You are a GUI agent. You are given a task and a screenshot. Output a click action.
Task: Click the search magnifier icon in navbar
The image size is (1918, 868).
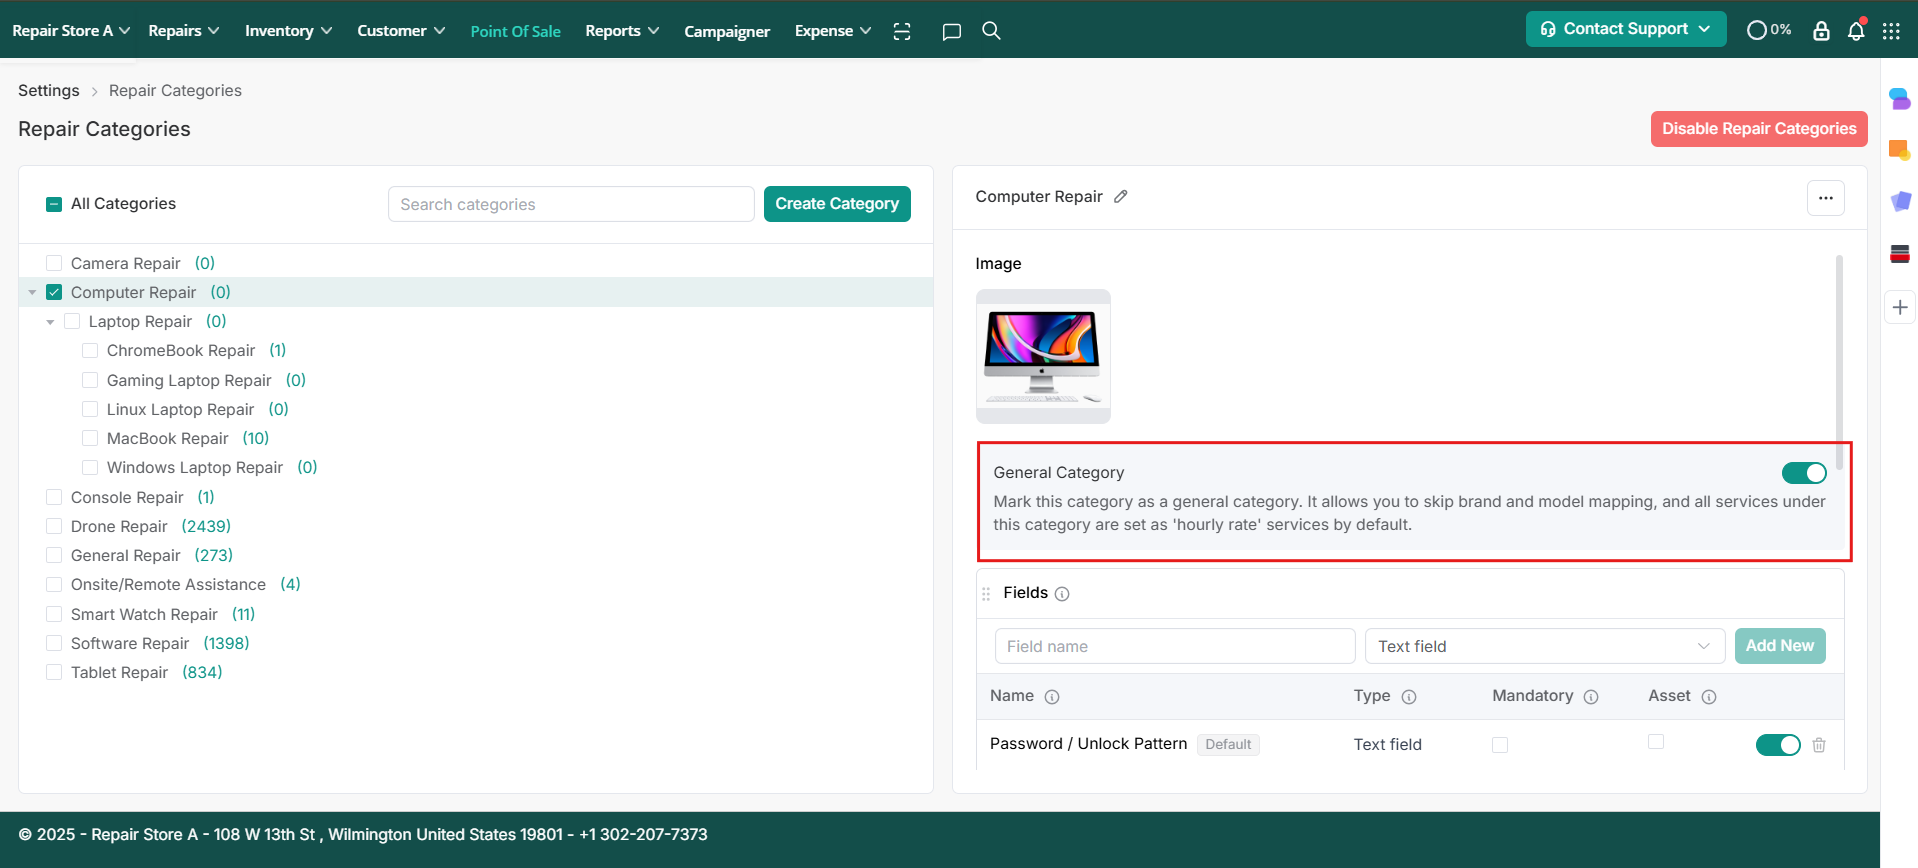[991, 31]
